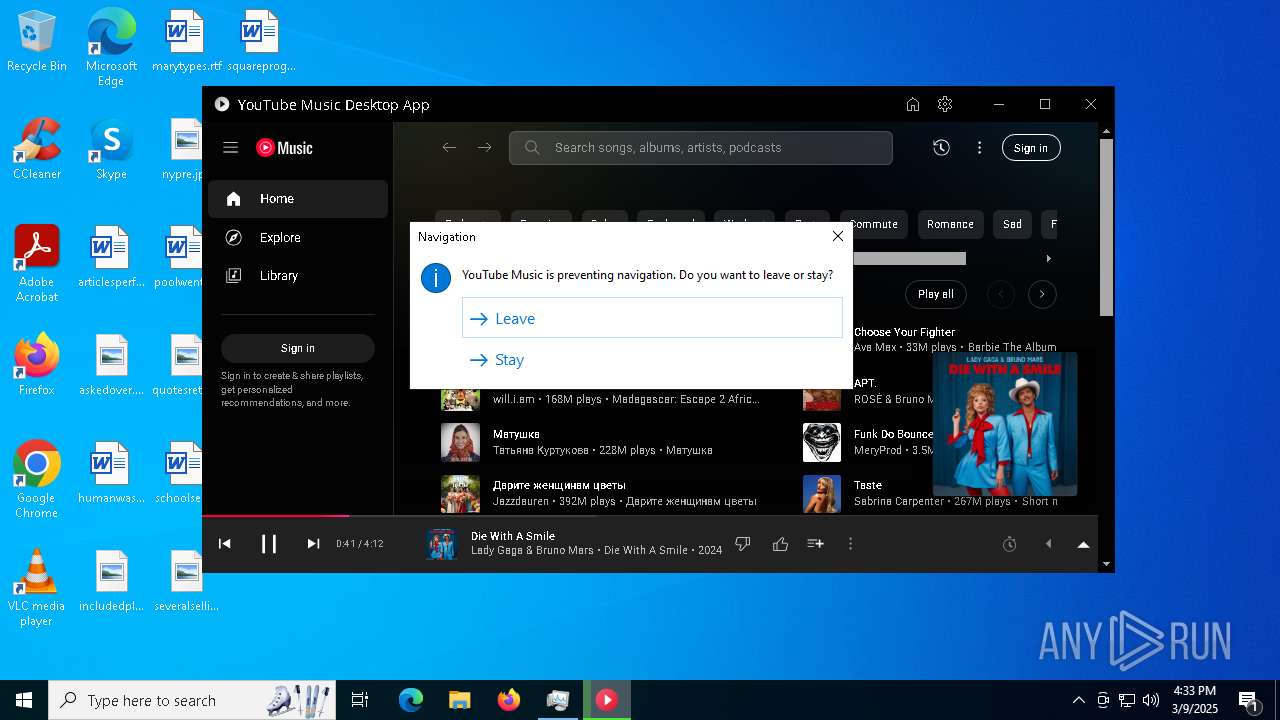Open the Windows Start menu

pyautogui.click(x=24, y=700)
